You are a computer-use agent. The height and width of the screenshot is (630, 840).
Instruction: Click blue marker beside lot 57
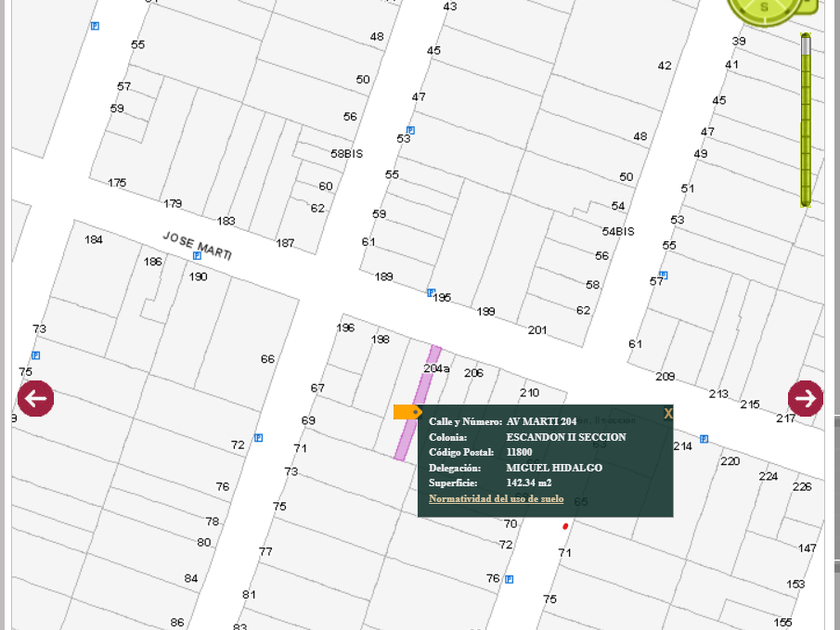663,275
